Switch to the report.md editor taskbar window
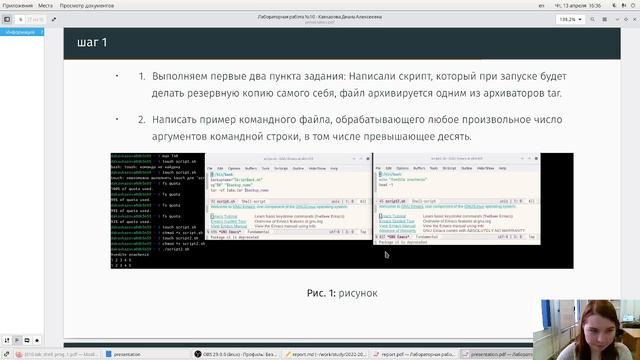640x360 pixels. pyautogui.click(x=326, y=354)
